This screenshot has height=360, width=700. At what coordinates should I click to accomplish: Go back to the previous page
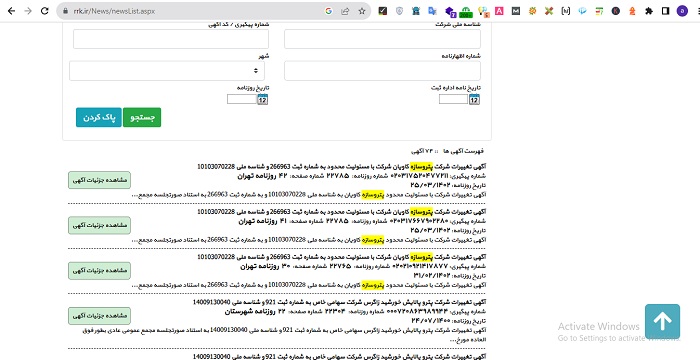pos(12,11)
